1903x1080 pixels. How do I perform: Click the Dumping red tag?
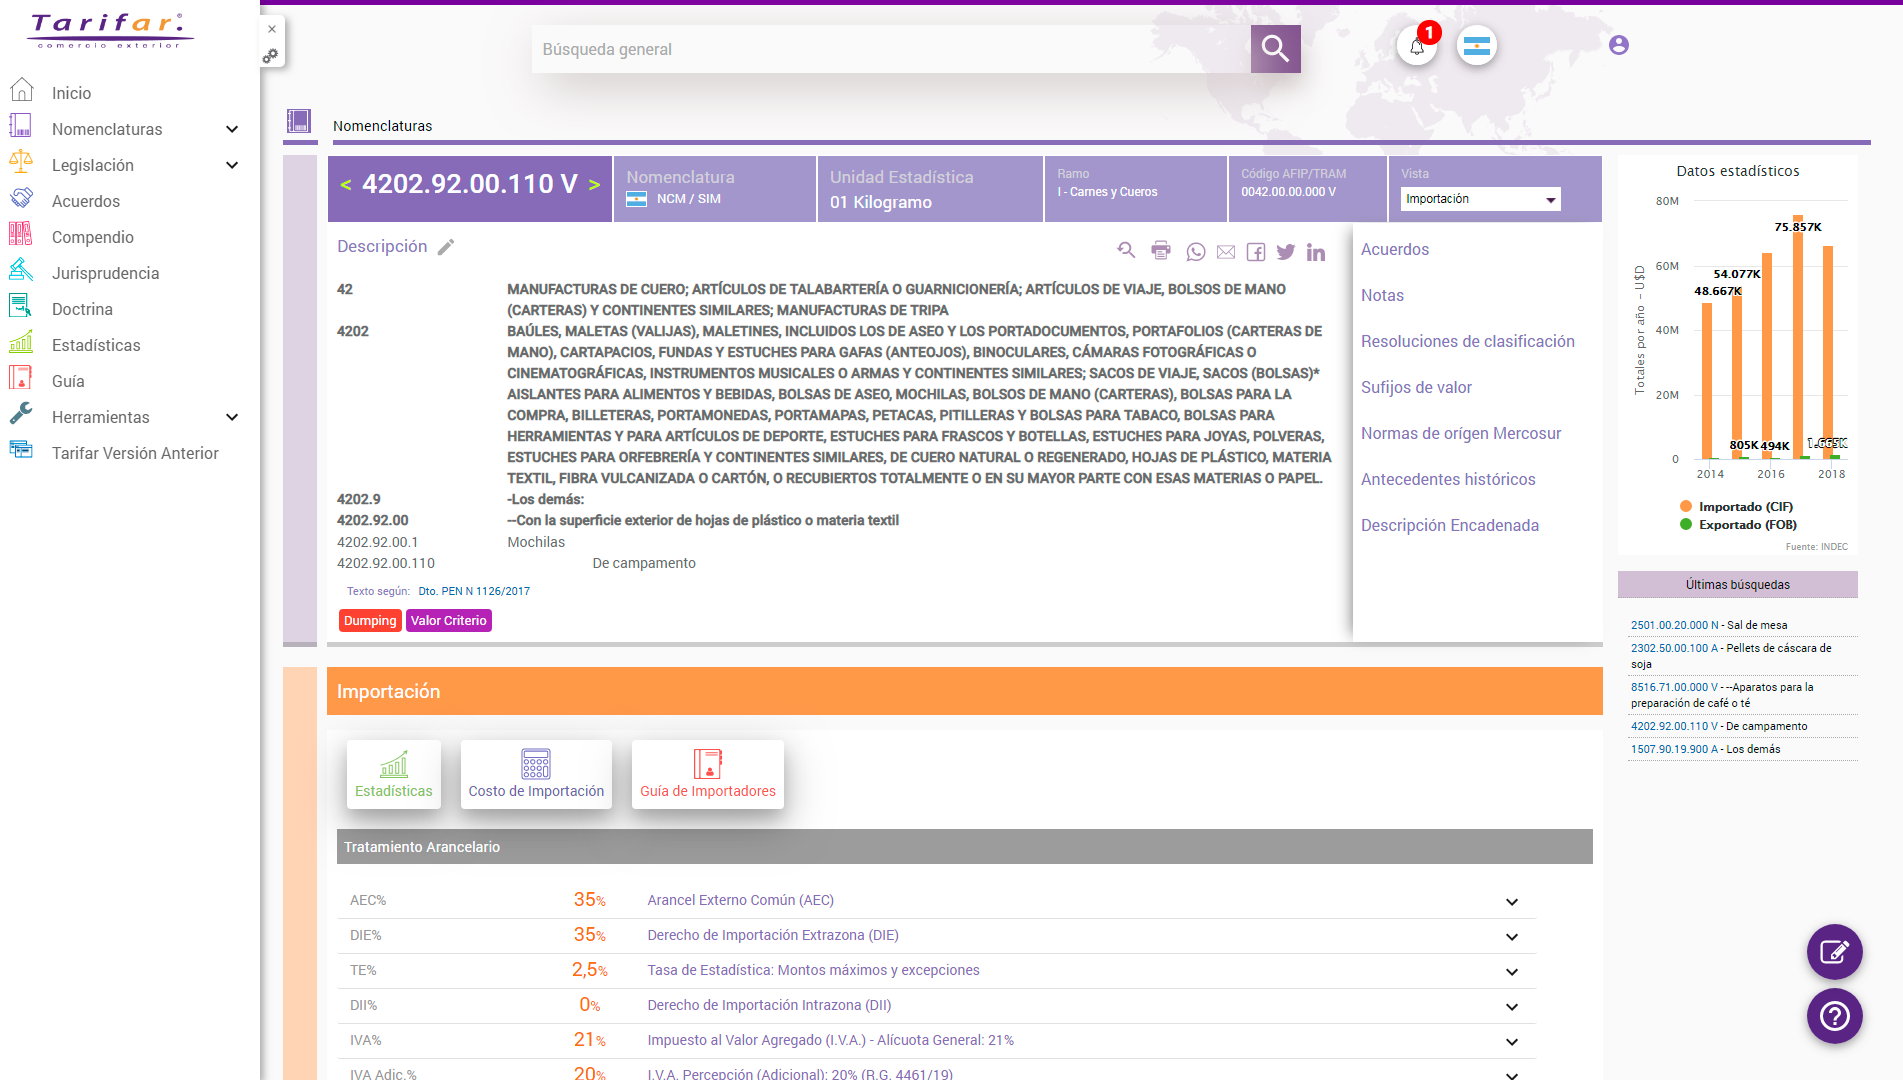pyautogui.click(x=370, y=621)
